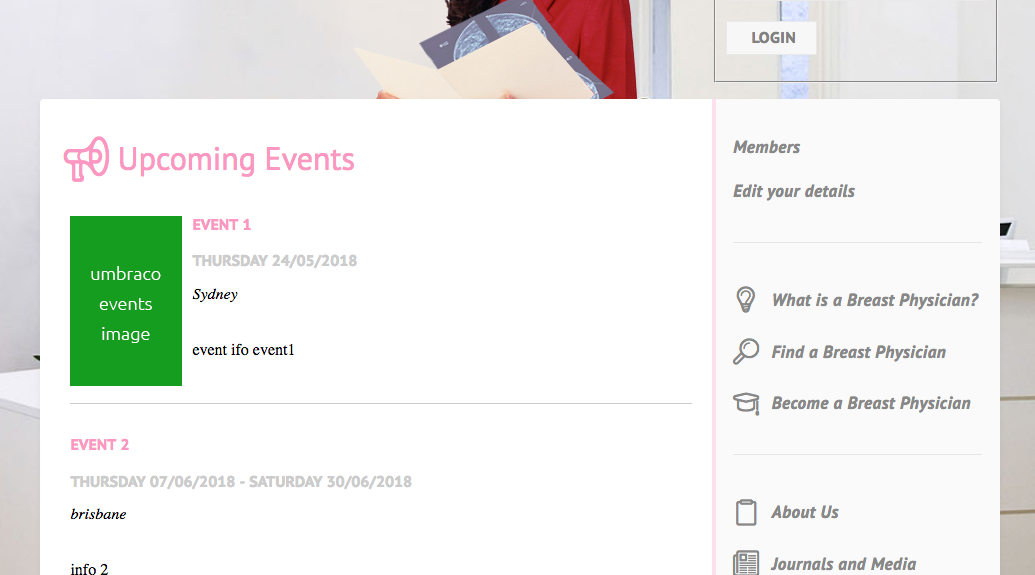Image resolution: width=1035 pixels, height=575 pixels.
Task: Open the EVENT 1 title
Action: pos(222,225)
